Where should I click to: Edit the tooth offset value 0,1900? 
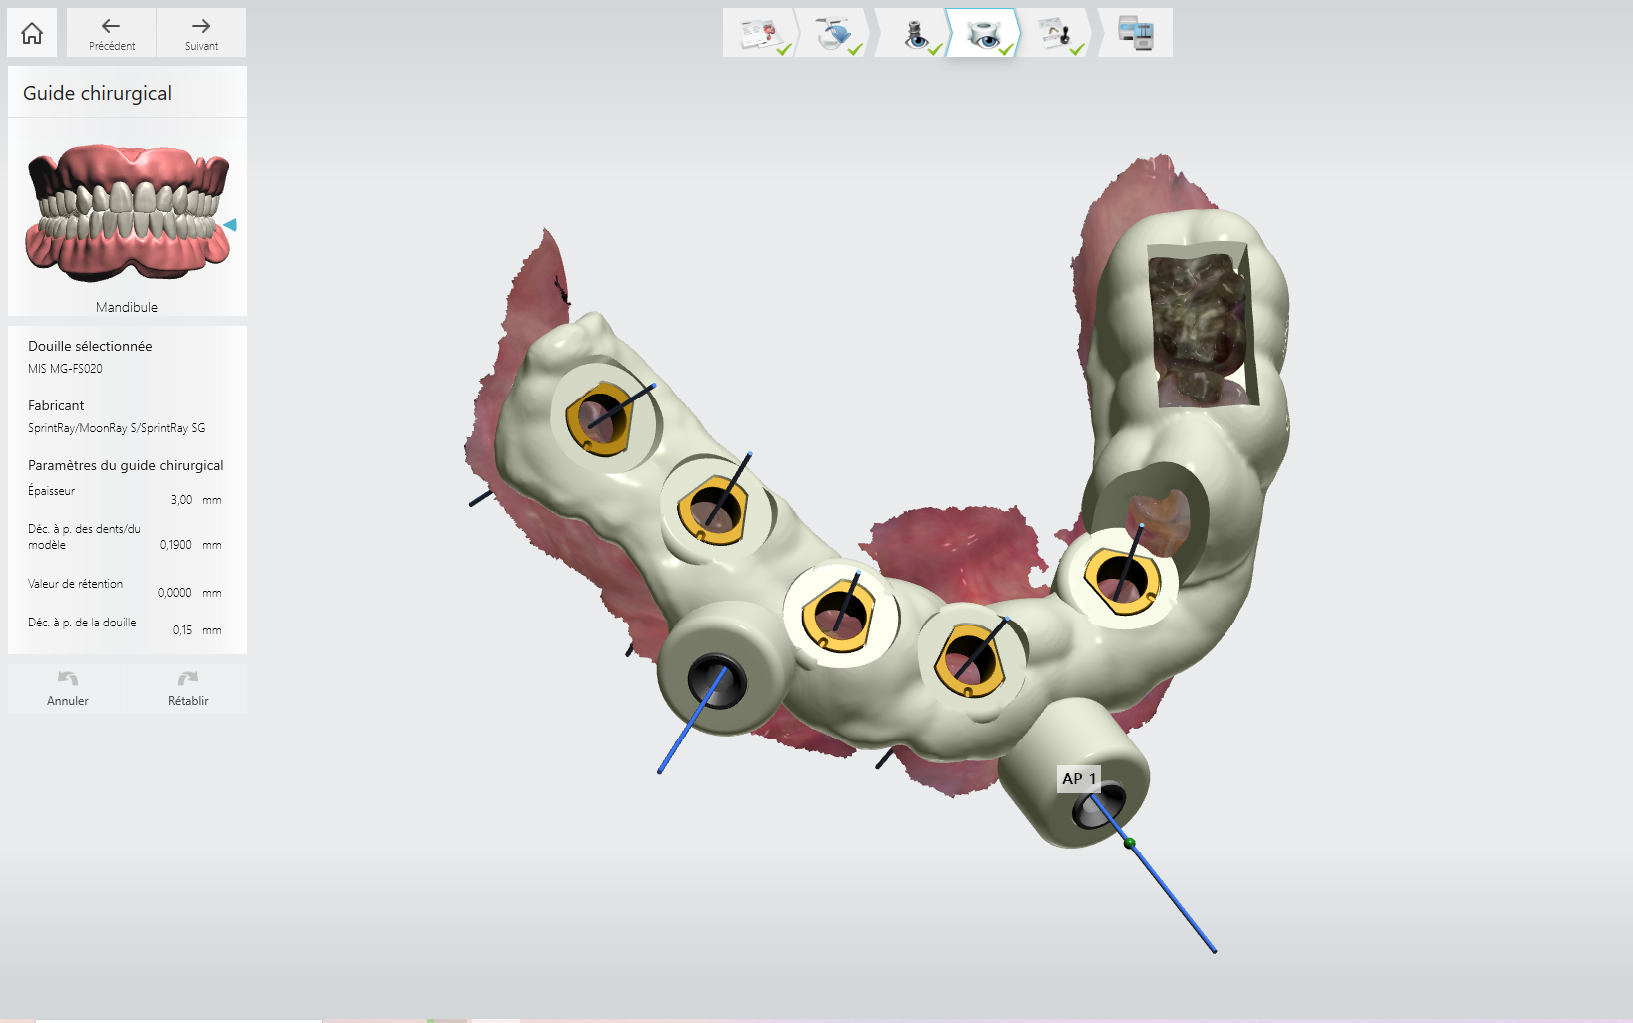pos(176,545)
